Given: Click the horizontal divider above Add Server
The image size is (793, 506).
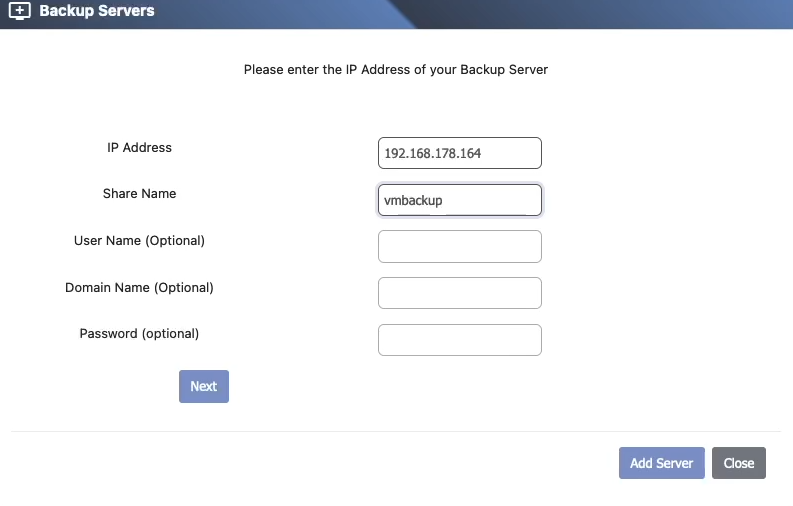Looking at the screenshot, I should point(396,431).
